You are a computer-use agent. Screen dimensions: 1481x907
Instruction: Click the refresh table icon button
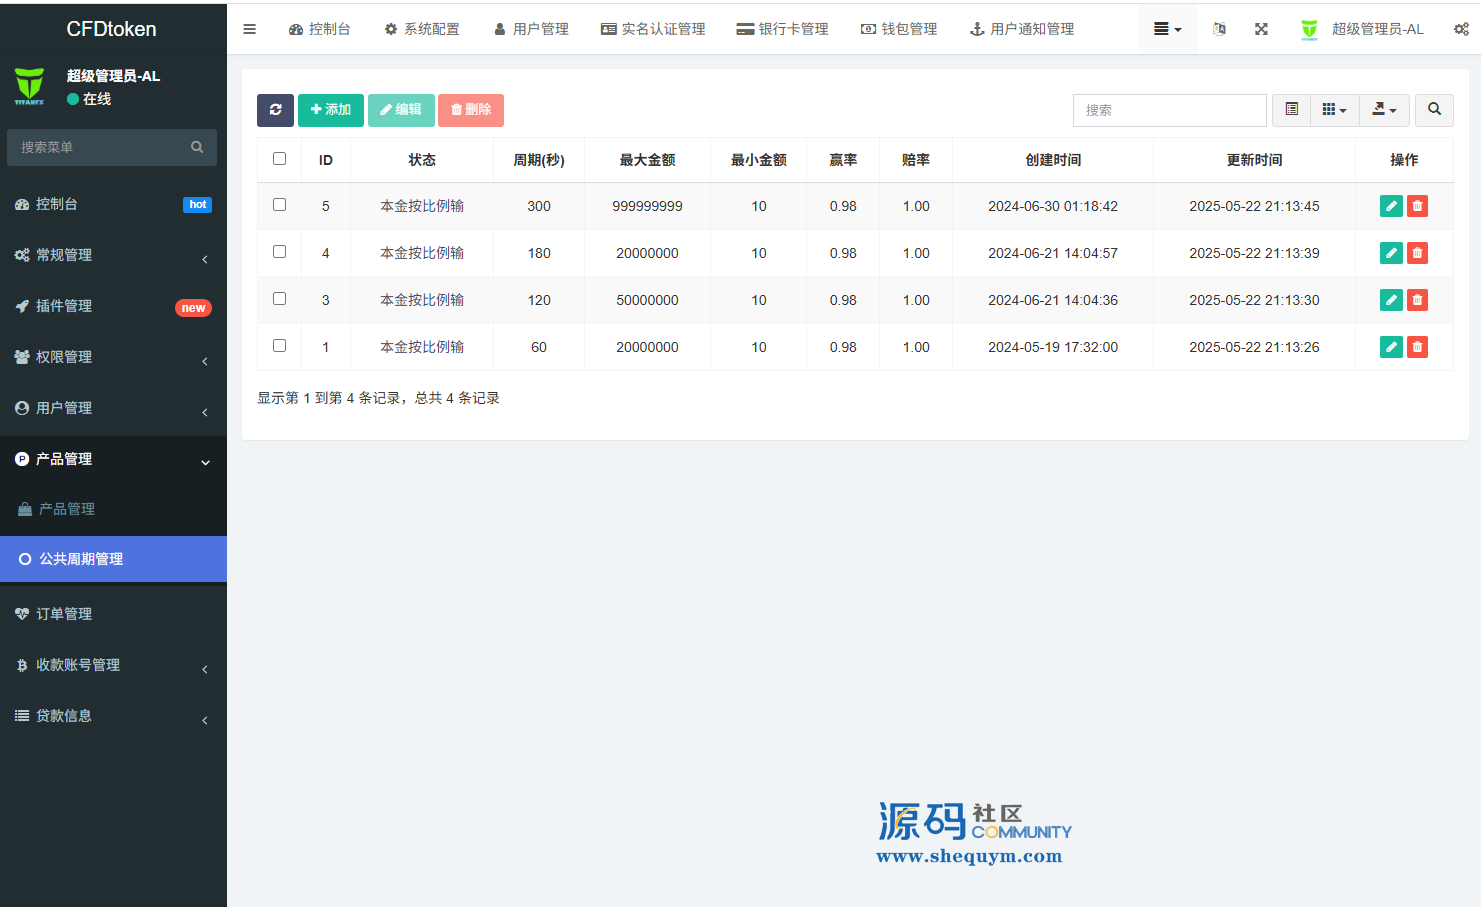pos(275,110)
